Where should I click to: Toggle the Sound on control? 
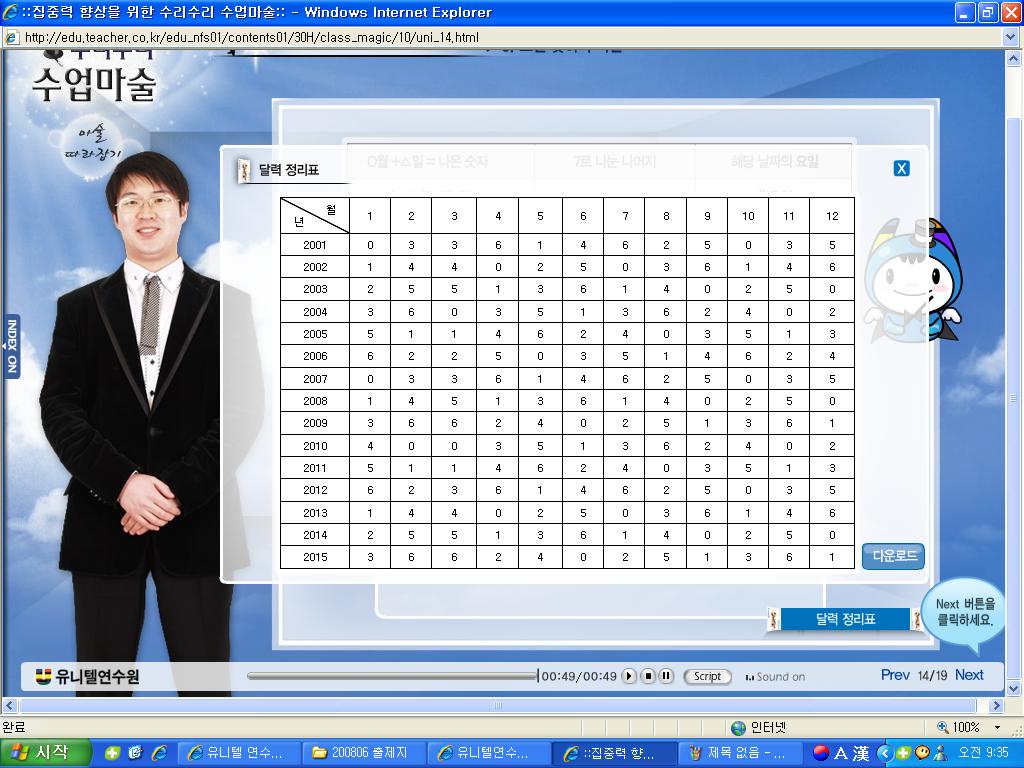pyautogui.click(x=775, y=677)
